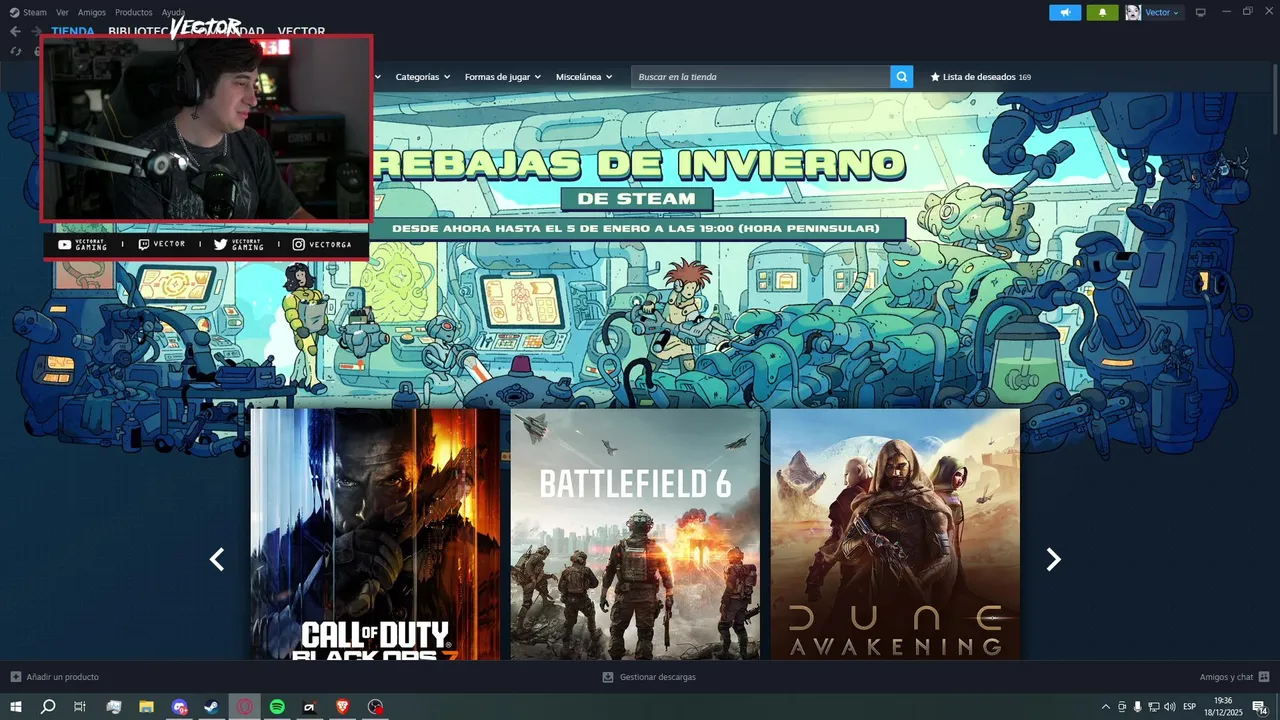Click the Rebajas de Invierno banner title
This screenshot has height=720, width=1280.
click(638, 163)
